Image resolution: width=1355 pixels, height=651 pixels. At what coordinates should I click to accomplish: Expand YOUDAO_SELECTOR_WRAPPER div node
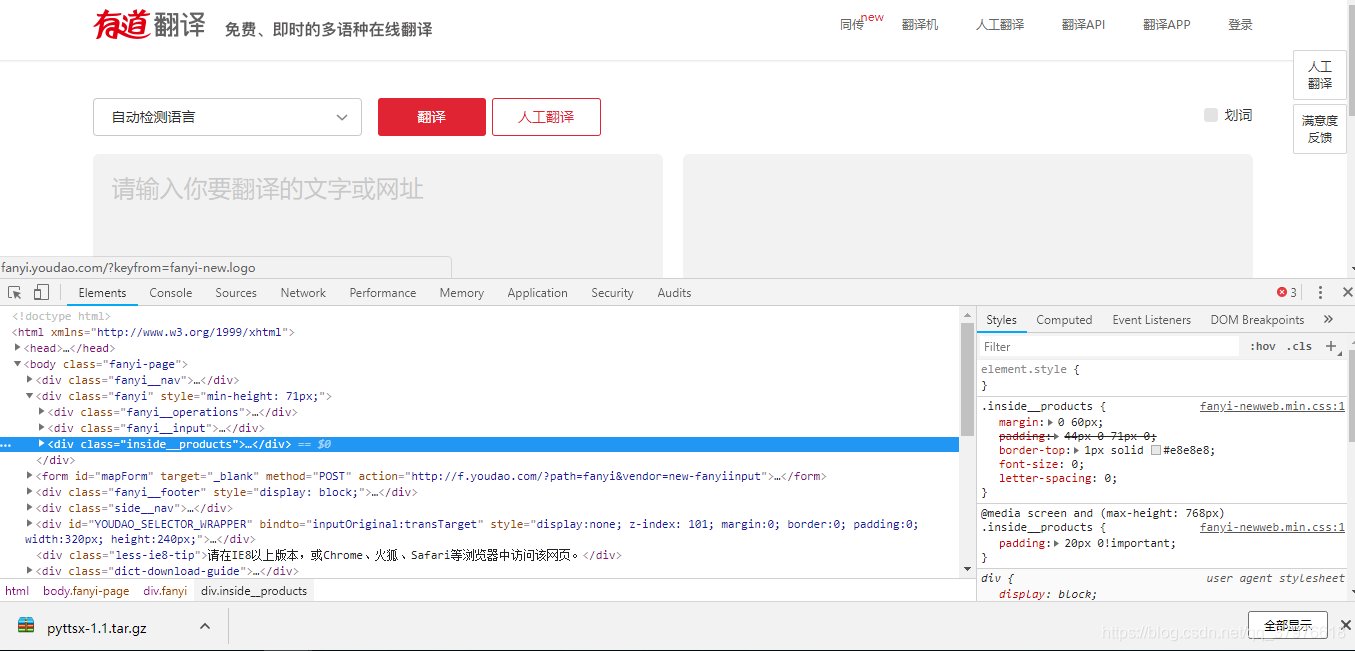[x=30, y=523]
